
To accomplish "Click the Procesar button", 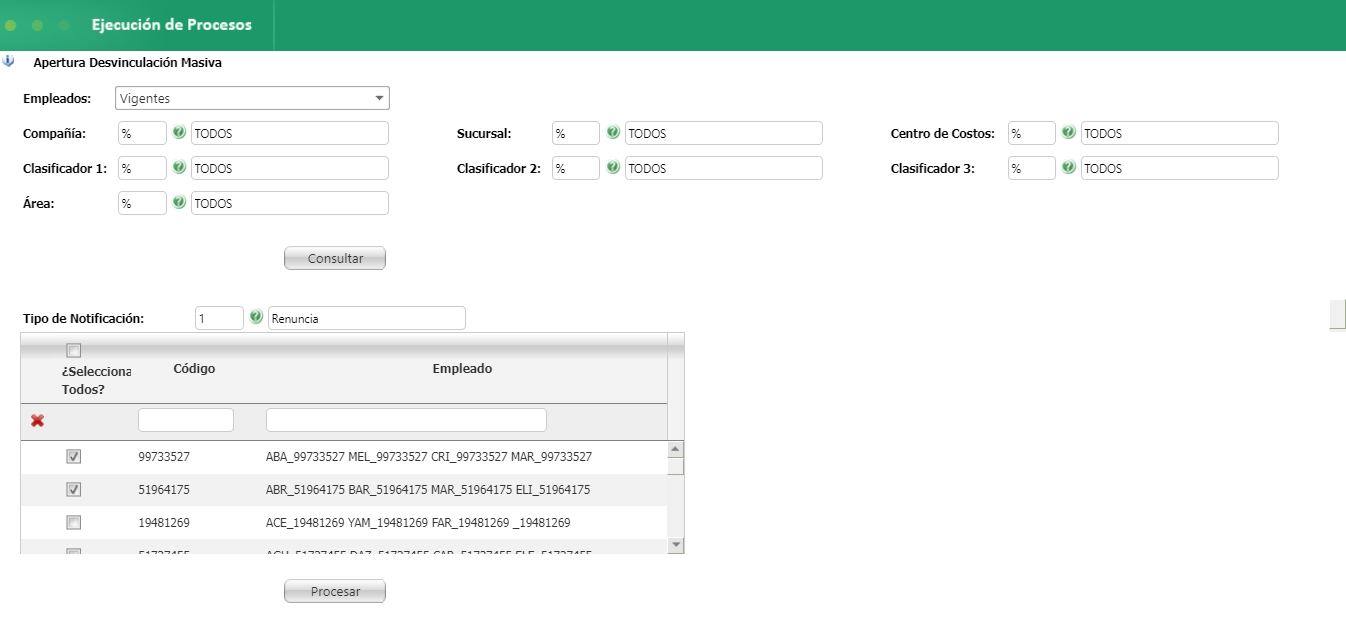I will (335, 591).
